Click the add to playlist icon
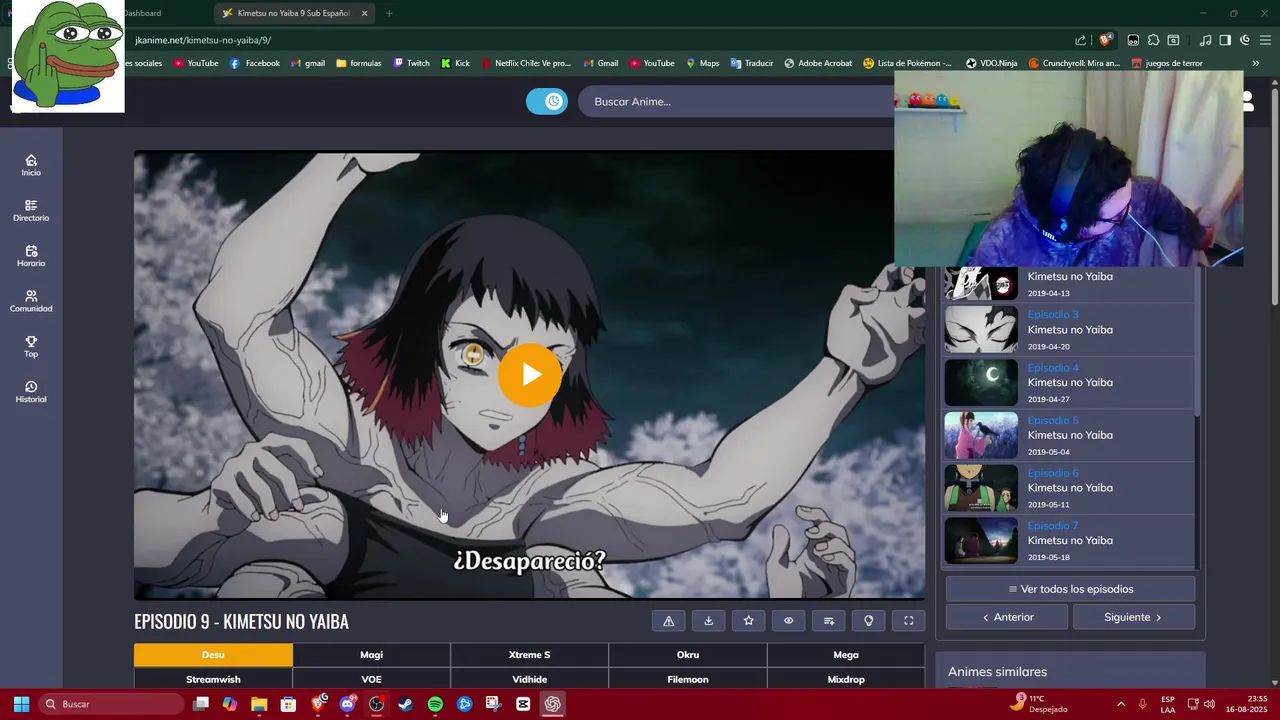Image resolution: width=1280 pixels, height=720 pixels. coord(829,621)
